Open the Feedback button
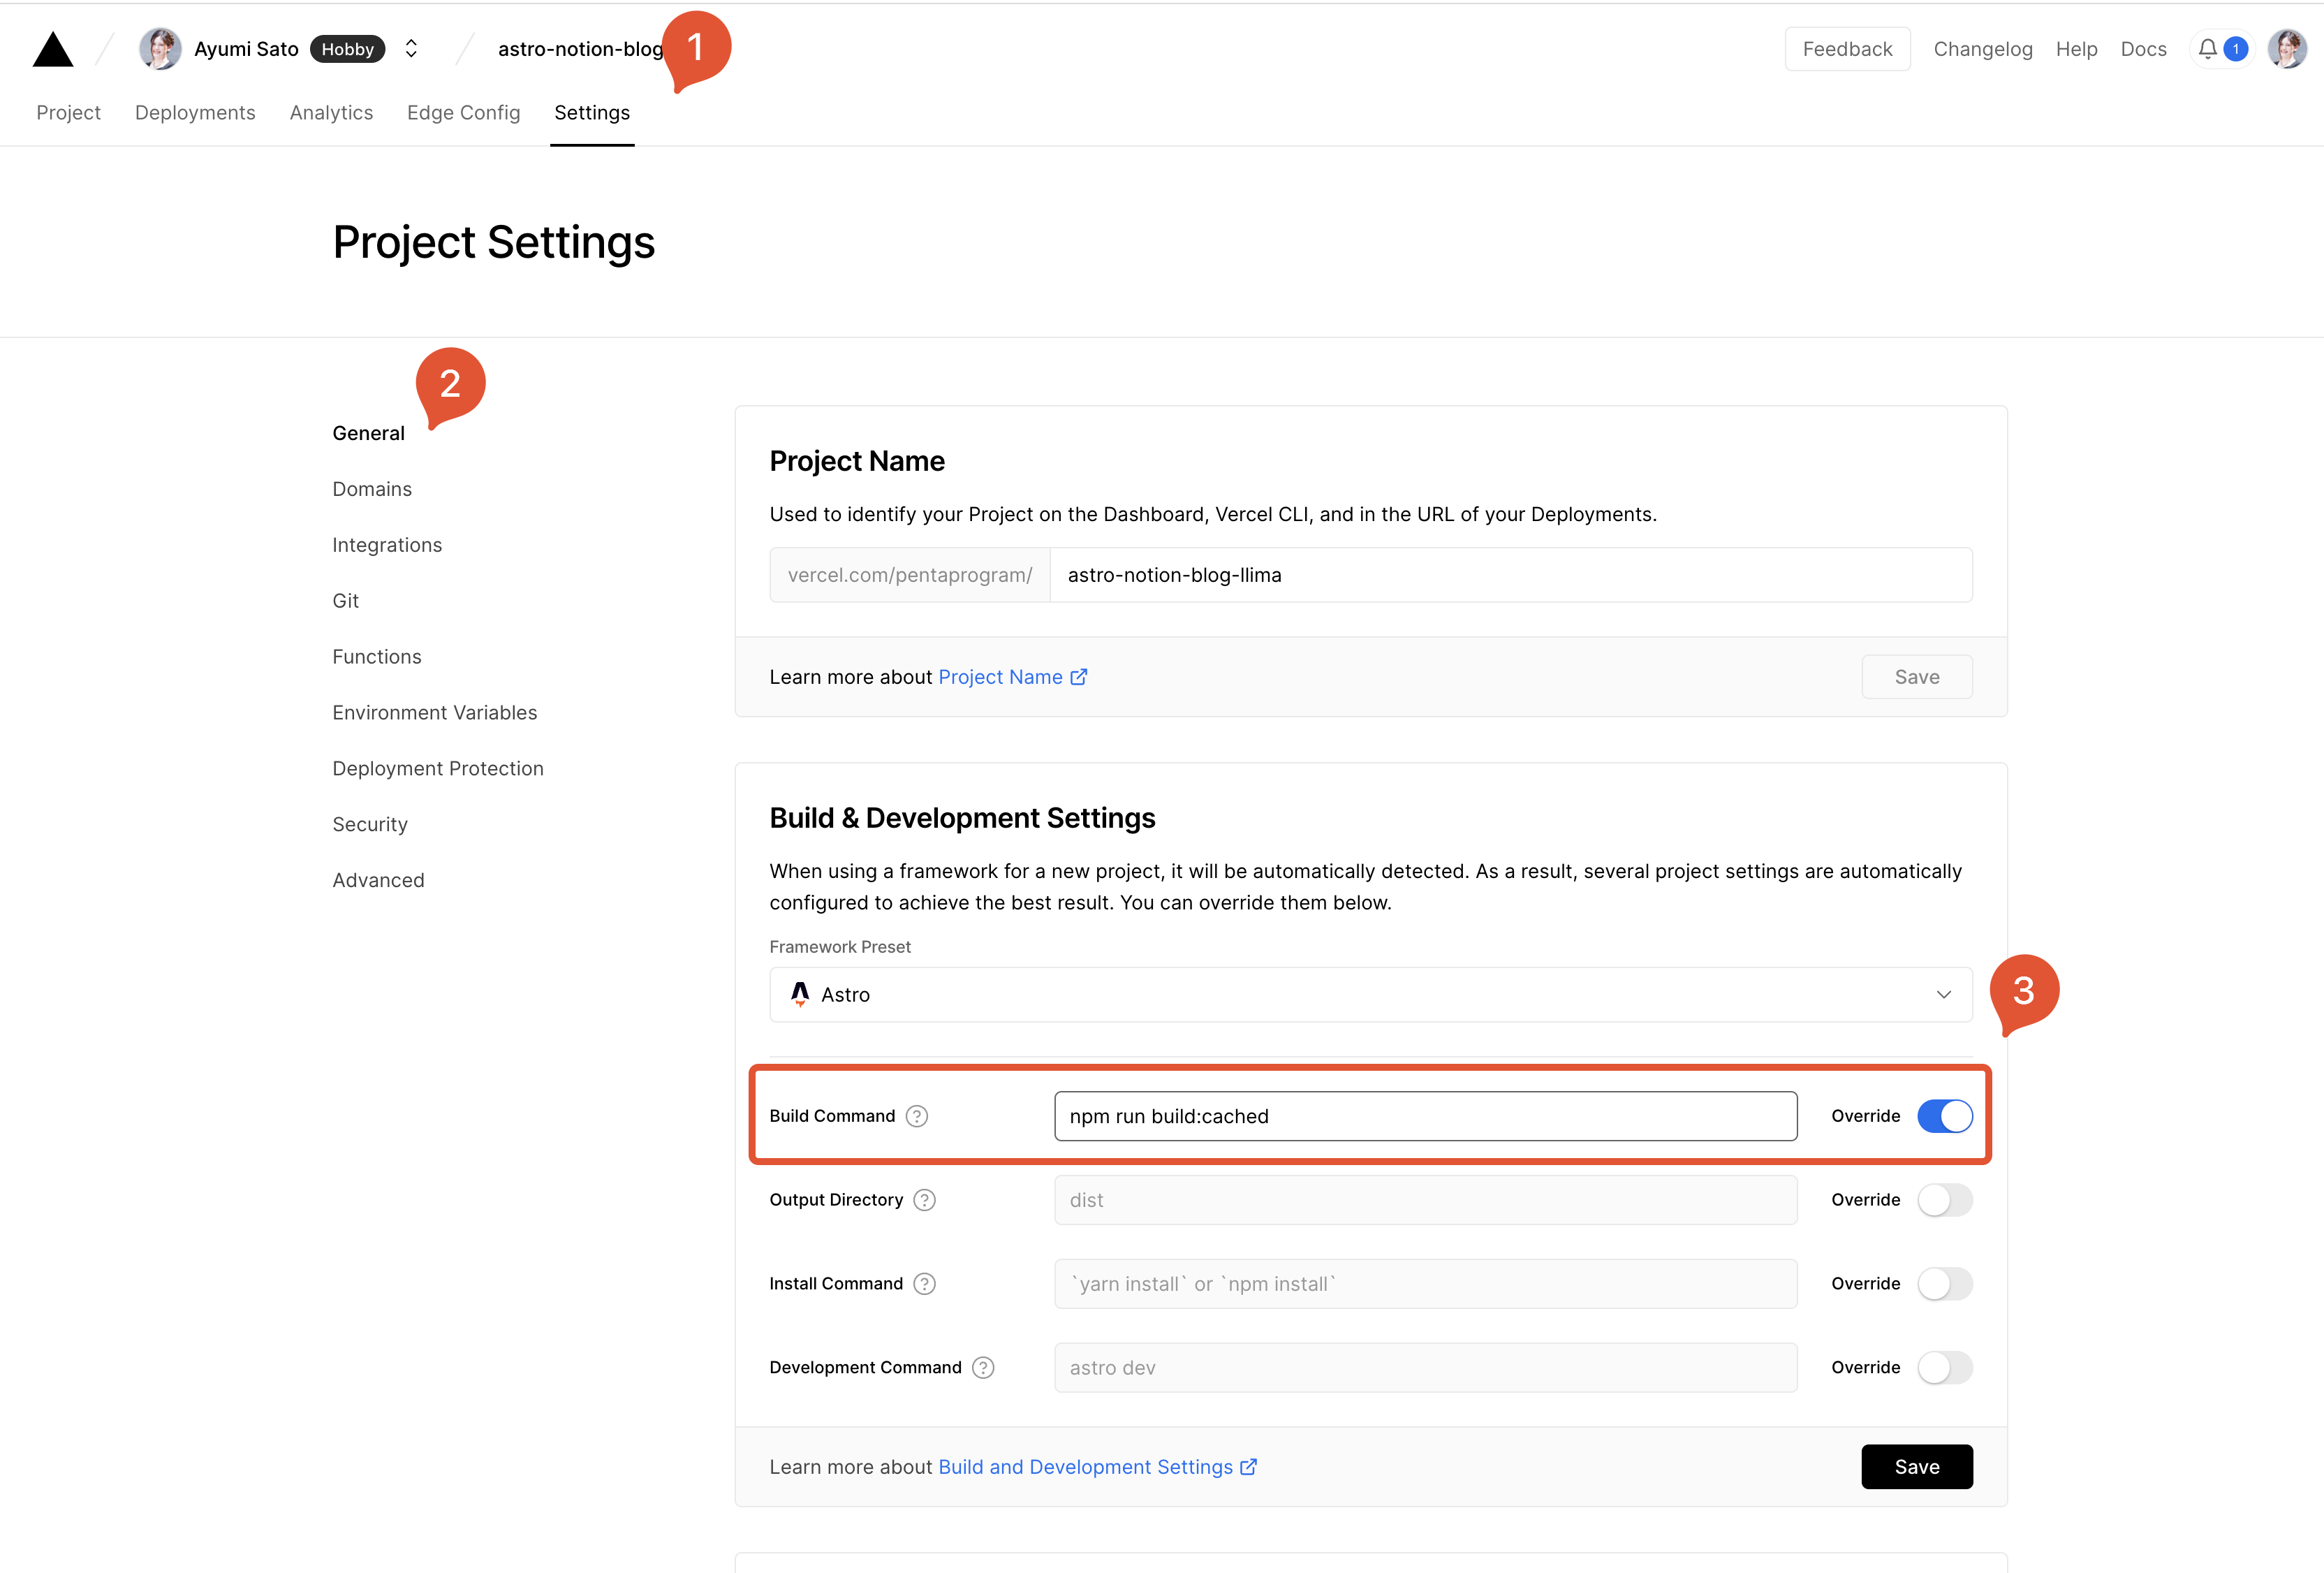 (1847, 49)
